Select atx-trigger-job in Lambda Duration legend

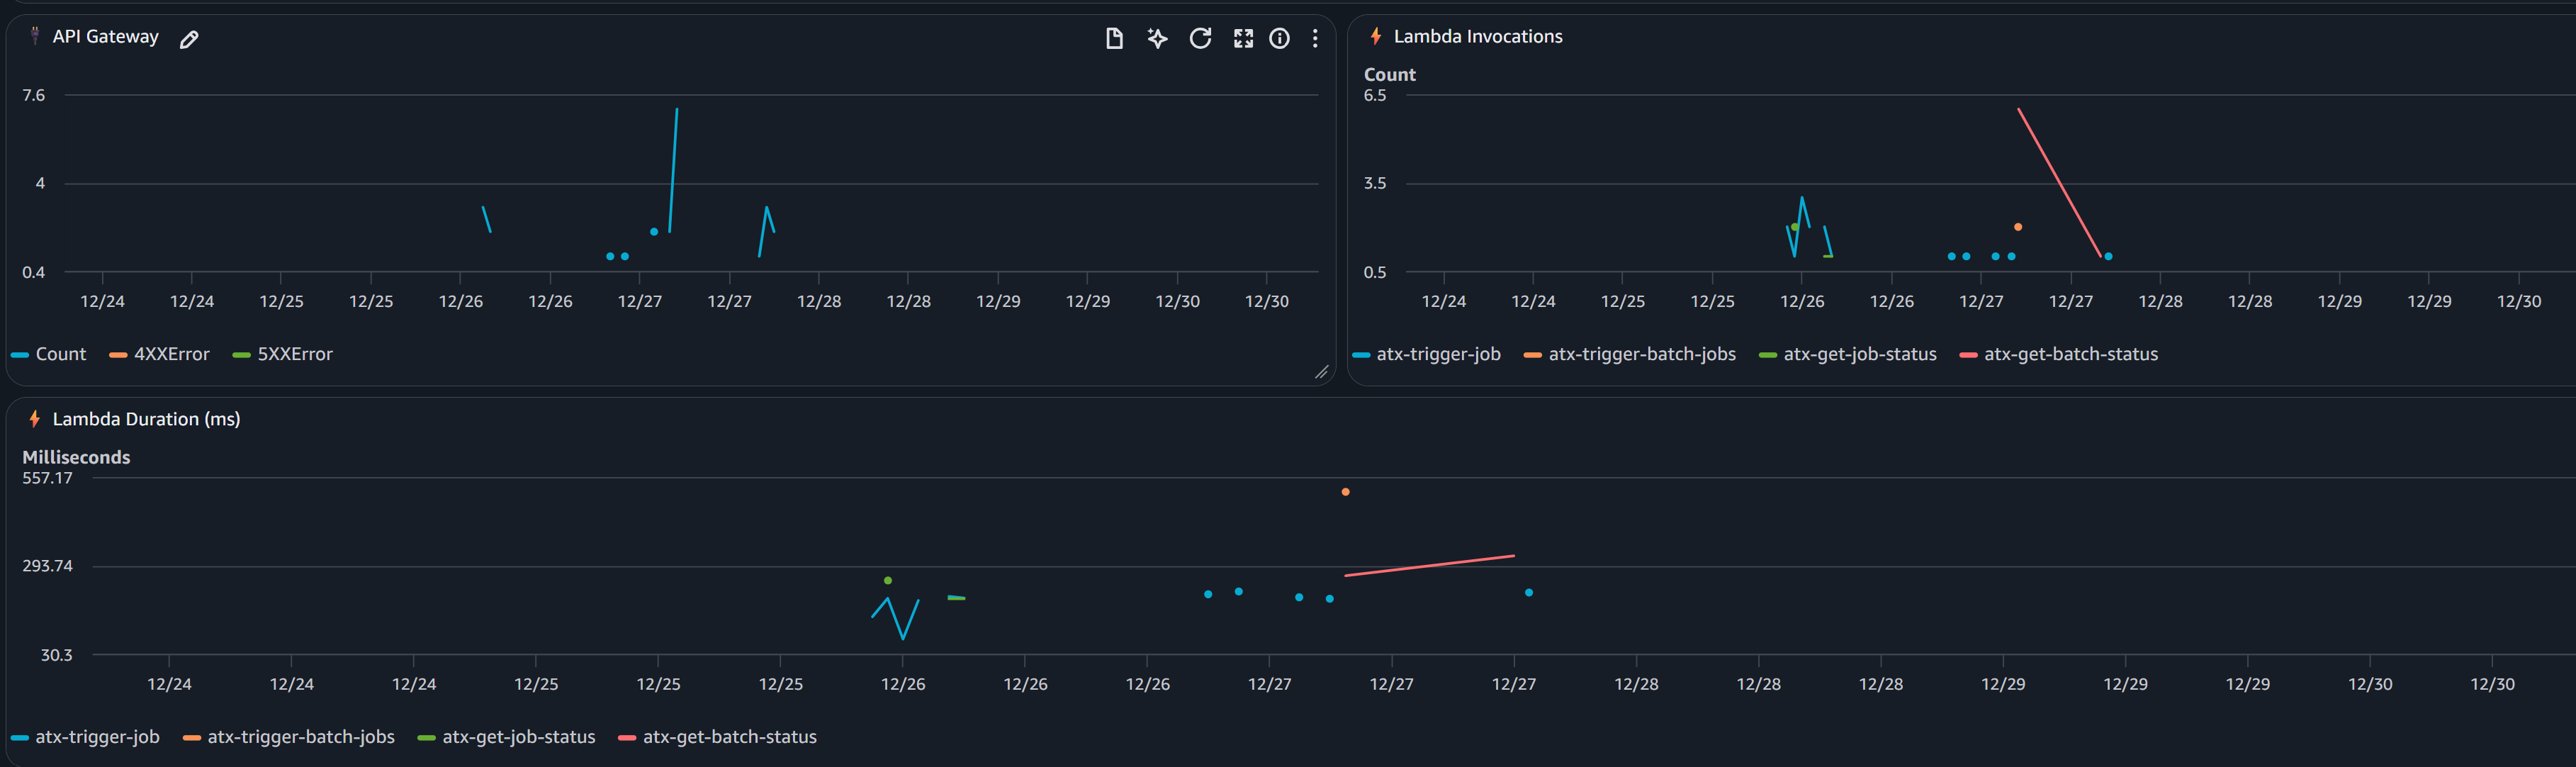[x=98, y=737]
